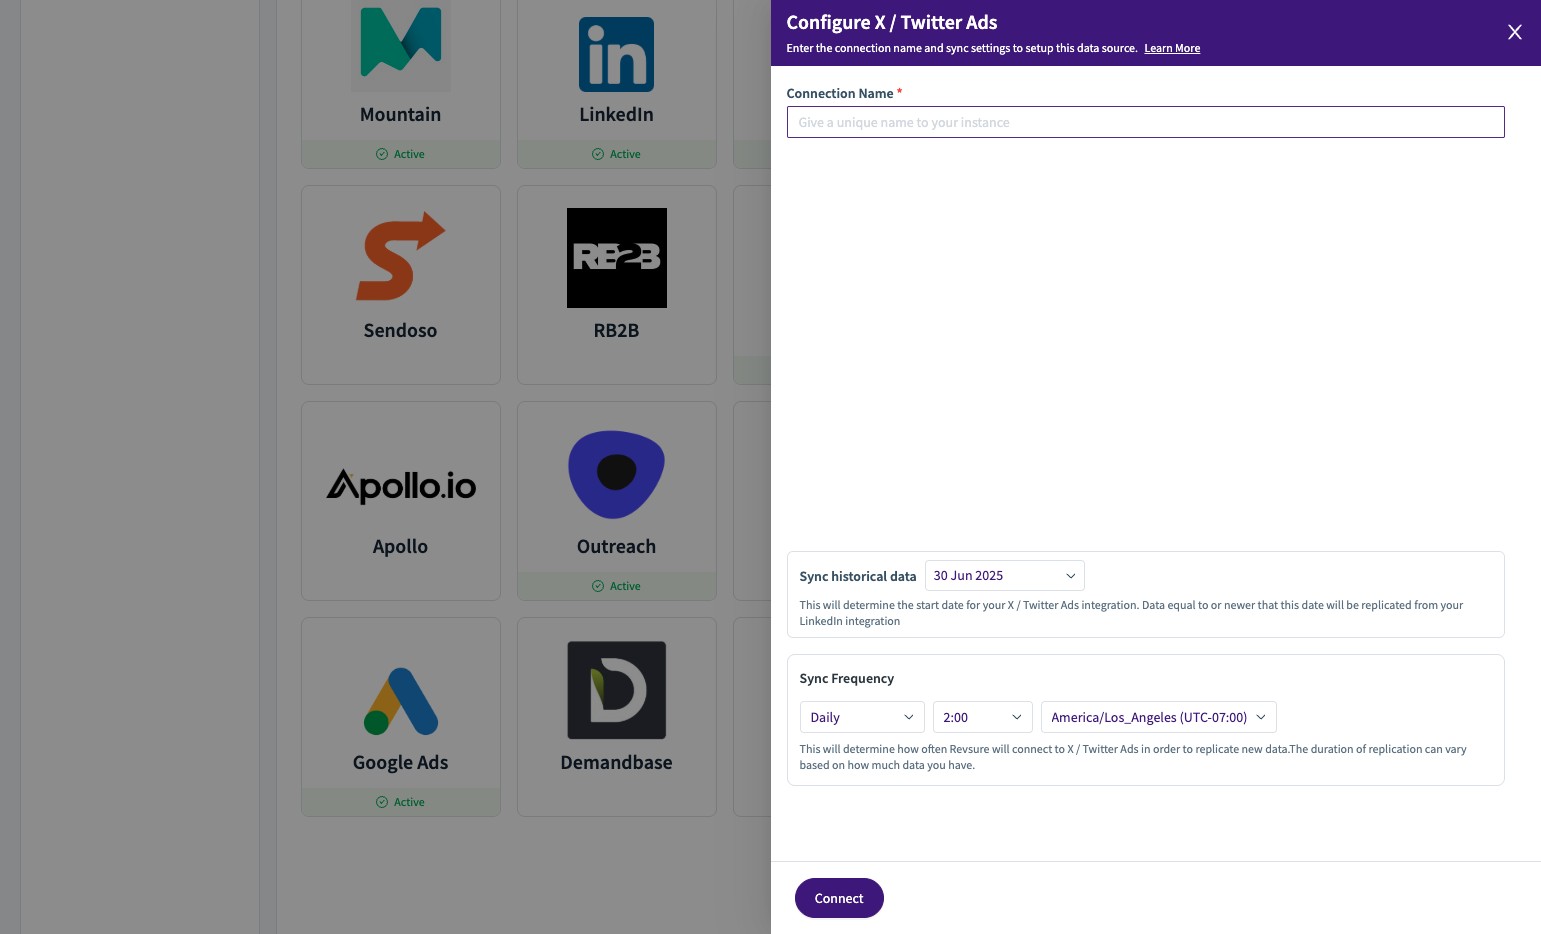Click Active check icon under Mountain
This screenshot has width=1541, height=934.
tap(382, 154)
